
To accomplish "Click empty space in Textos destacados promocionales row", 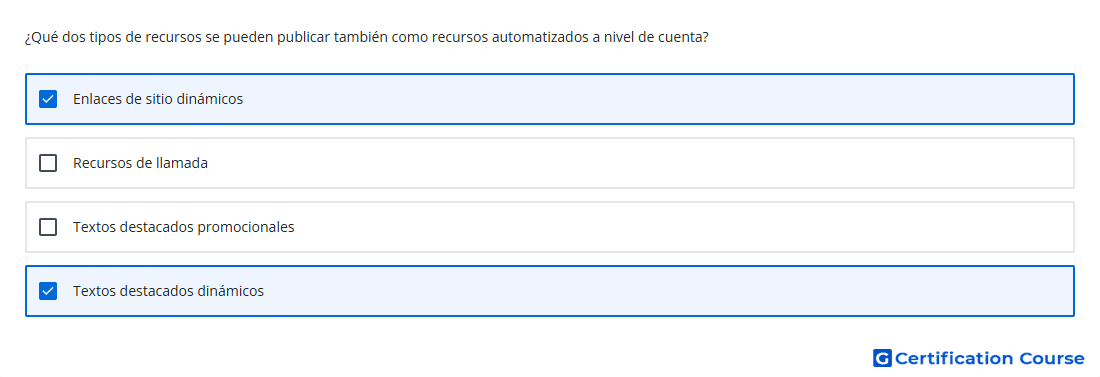I will [x=680, y=227].
